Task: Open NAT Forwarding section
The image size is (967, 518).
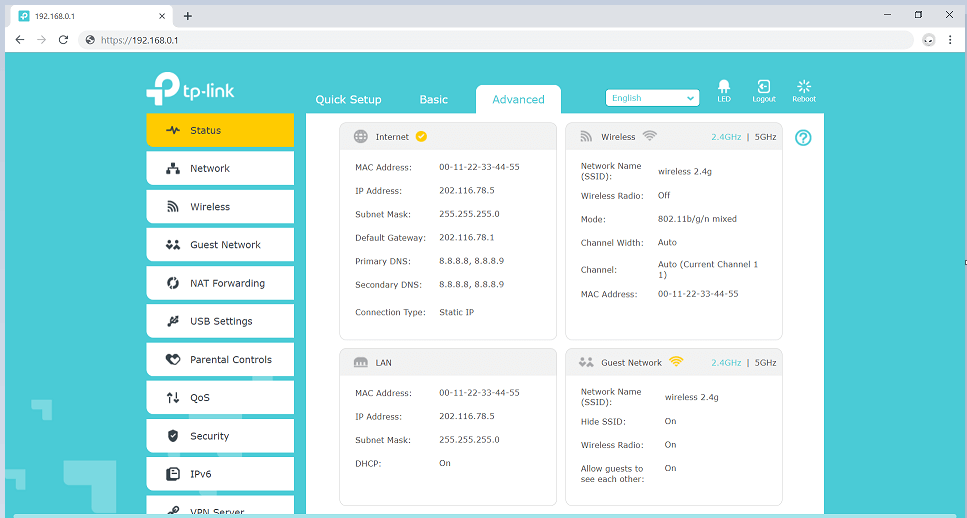Action: pos(220,283)
